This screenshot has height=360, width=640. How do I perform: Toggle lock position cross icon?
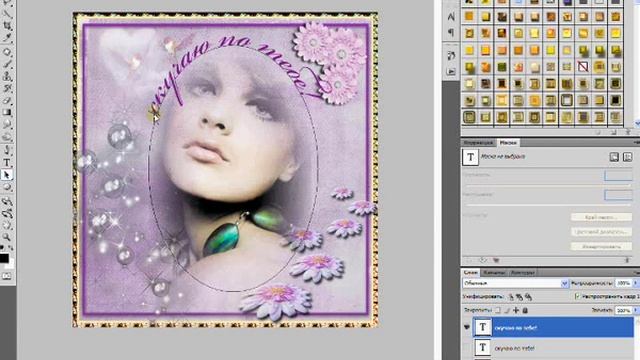point(516,311)
